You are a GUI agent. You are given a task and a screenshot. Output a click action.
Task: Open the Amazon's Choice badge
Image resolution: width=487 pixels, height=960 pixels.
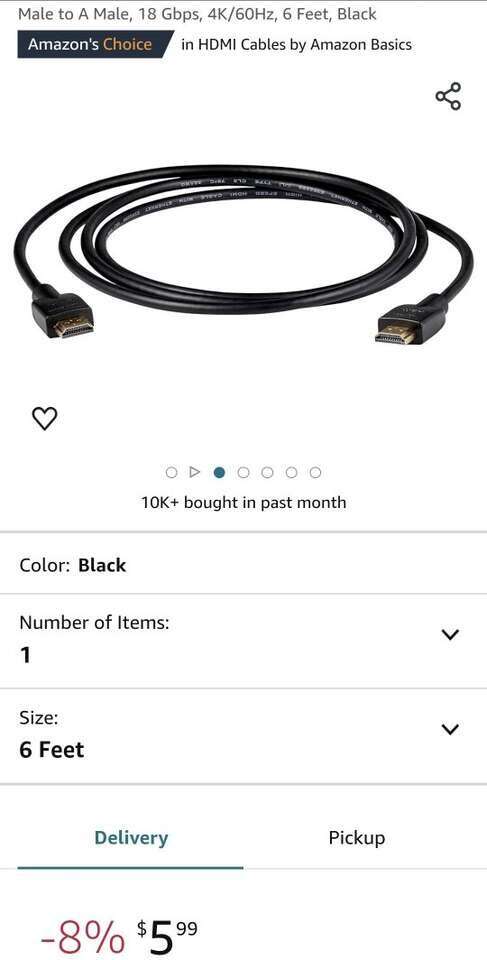pyautogui.click(x=92, y=45)
